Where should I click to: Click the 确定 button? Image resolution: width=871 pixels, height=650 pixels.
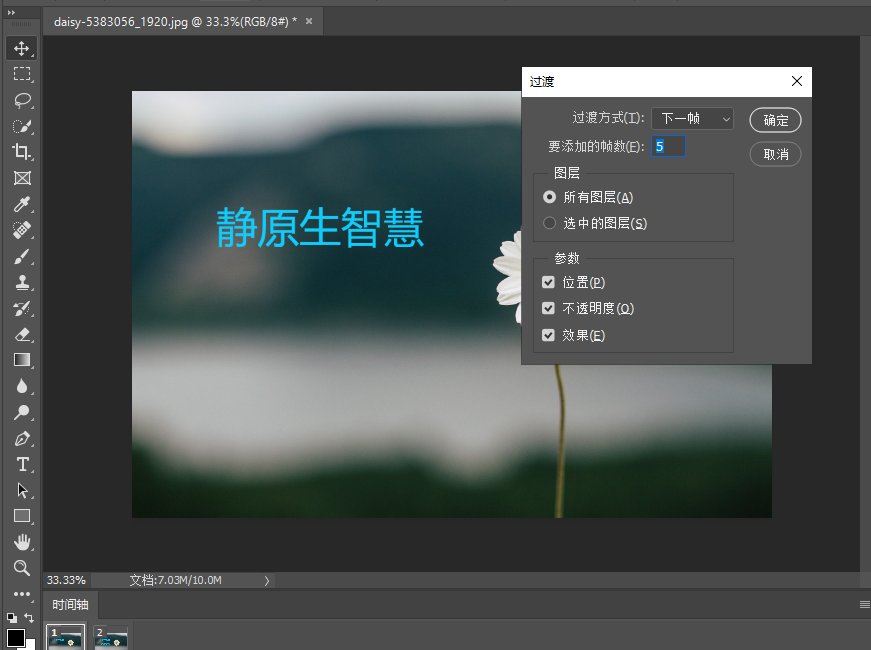coord(775,121)
